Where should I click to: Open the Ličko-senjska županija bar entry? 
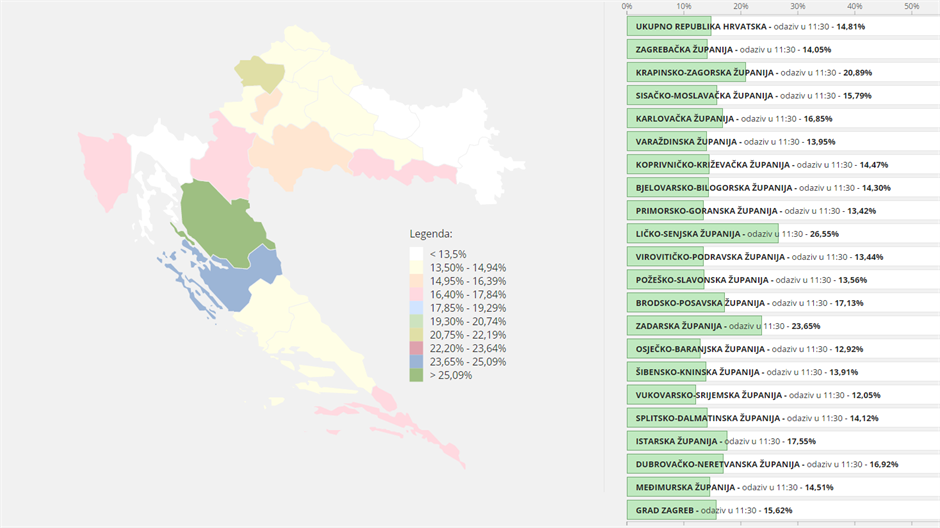[702, 234]
